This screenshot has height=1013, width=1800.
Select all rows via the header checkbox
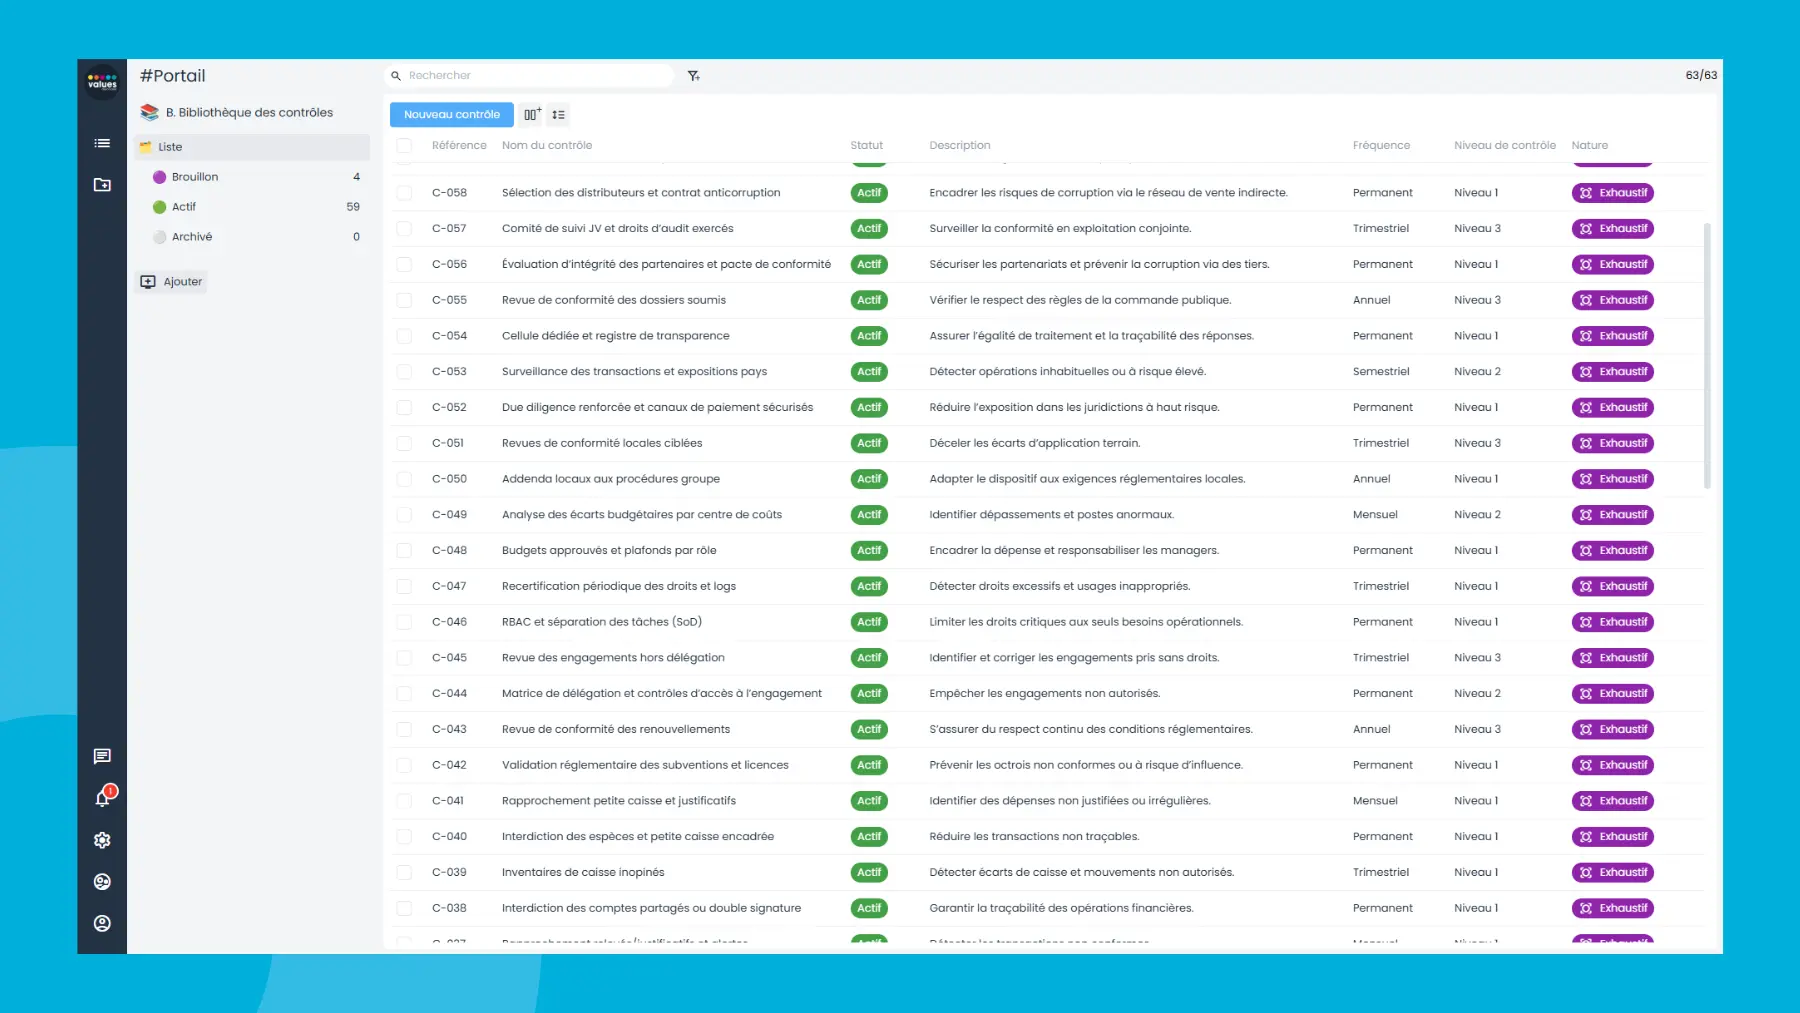[404, 145]
